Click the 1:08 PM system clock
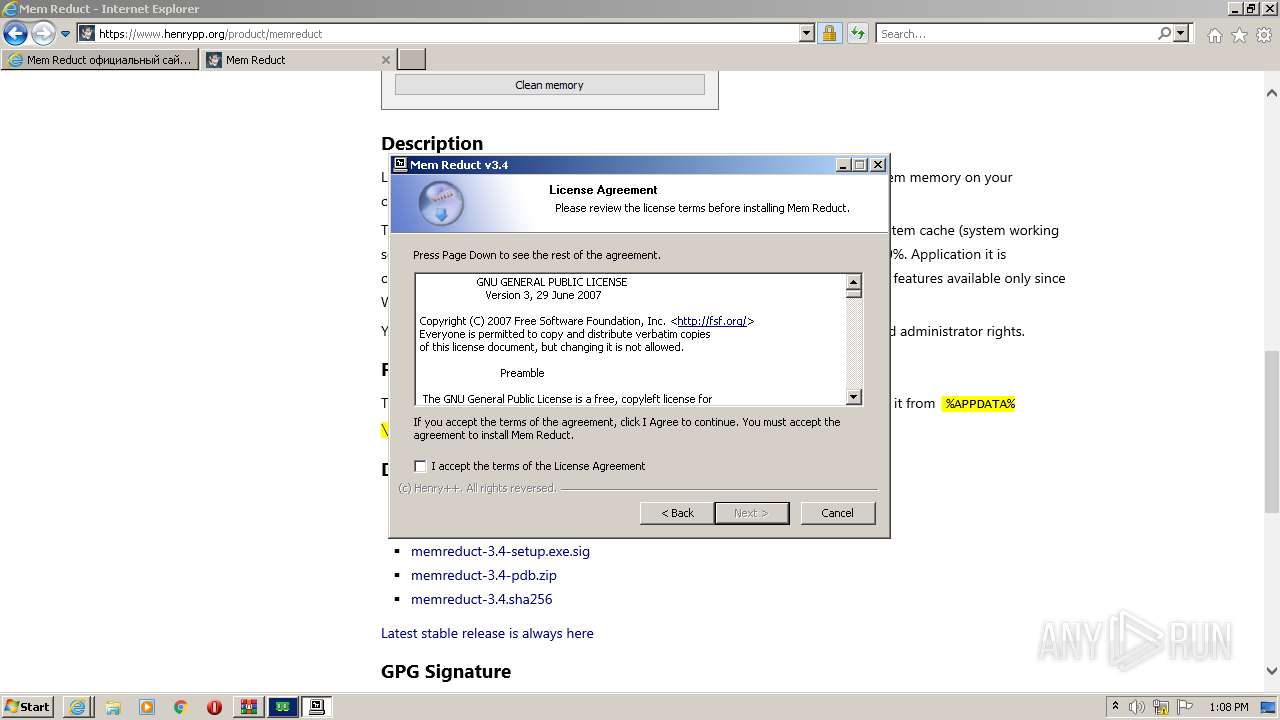The height and width of the screenshot is (720, 1280). tap(1228, 707)
